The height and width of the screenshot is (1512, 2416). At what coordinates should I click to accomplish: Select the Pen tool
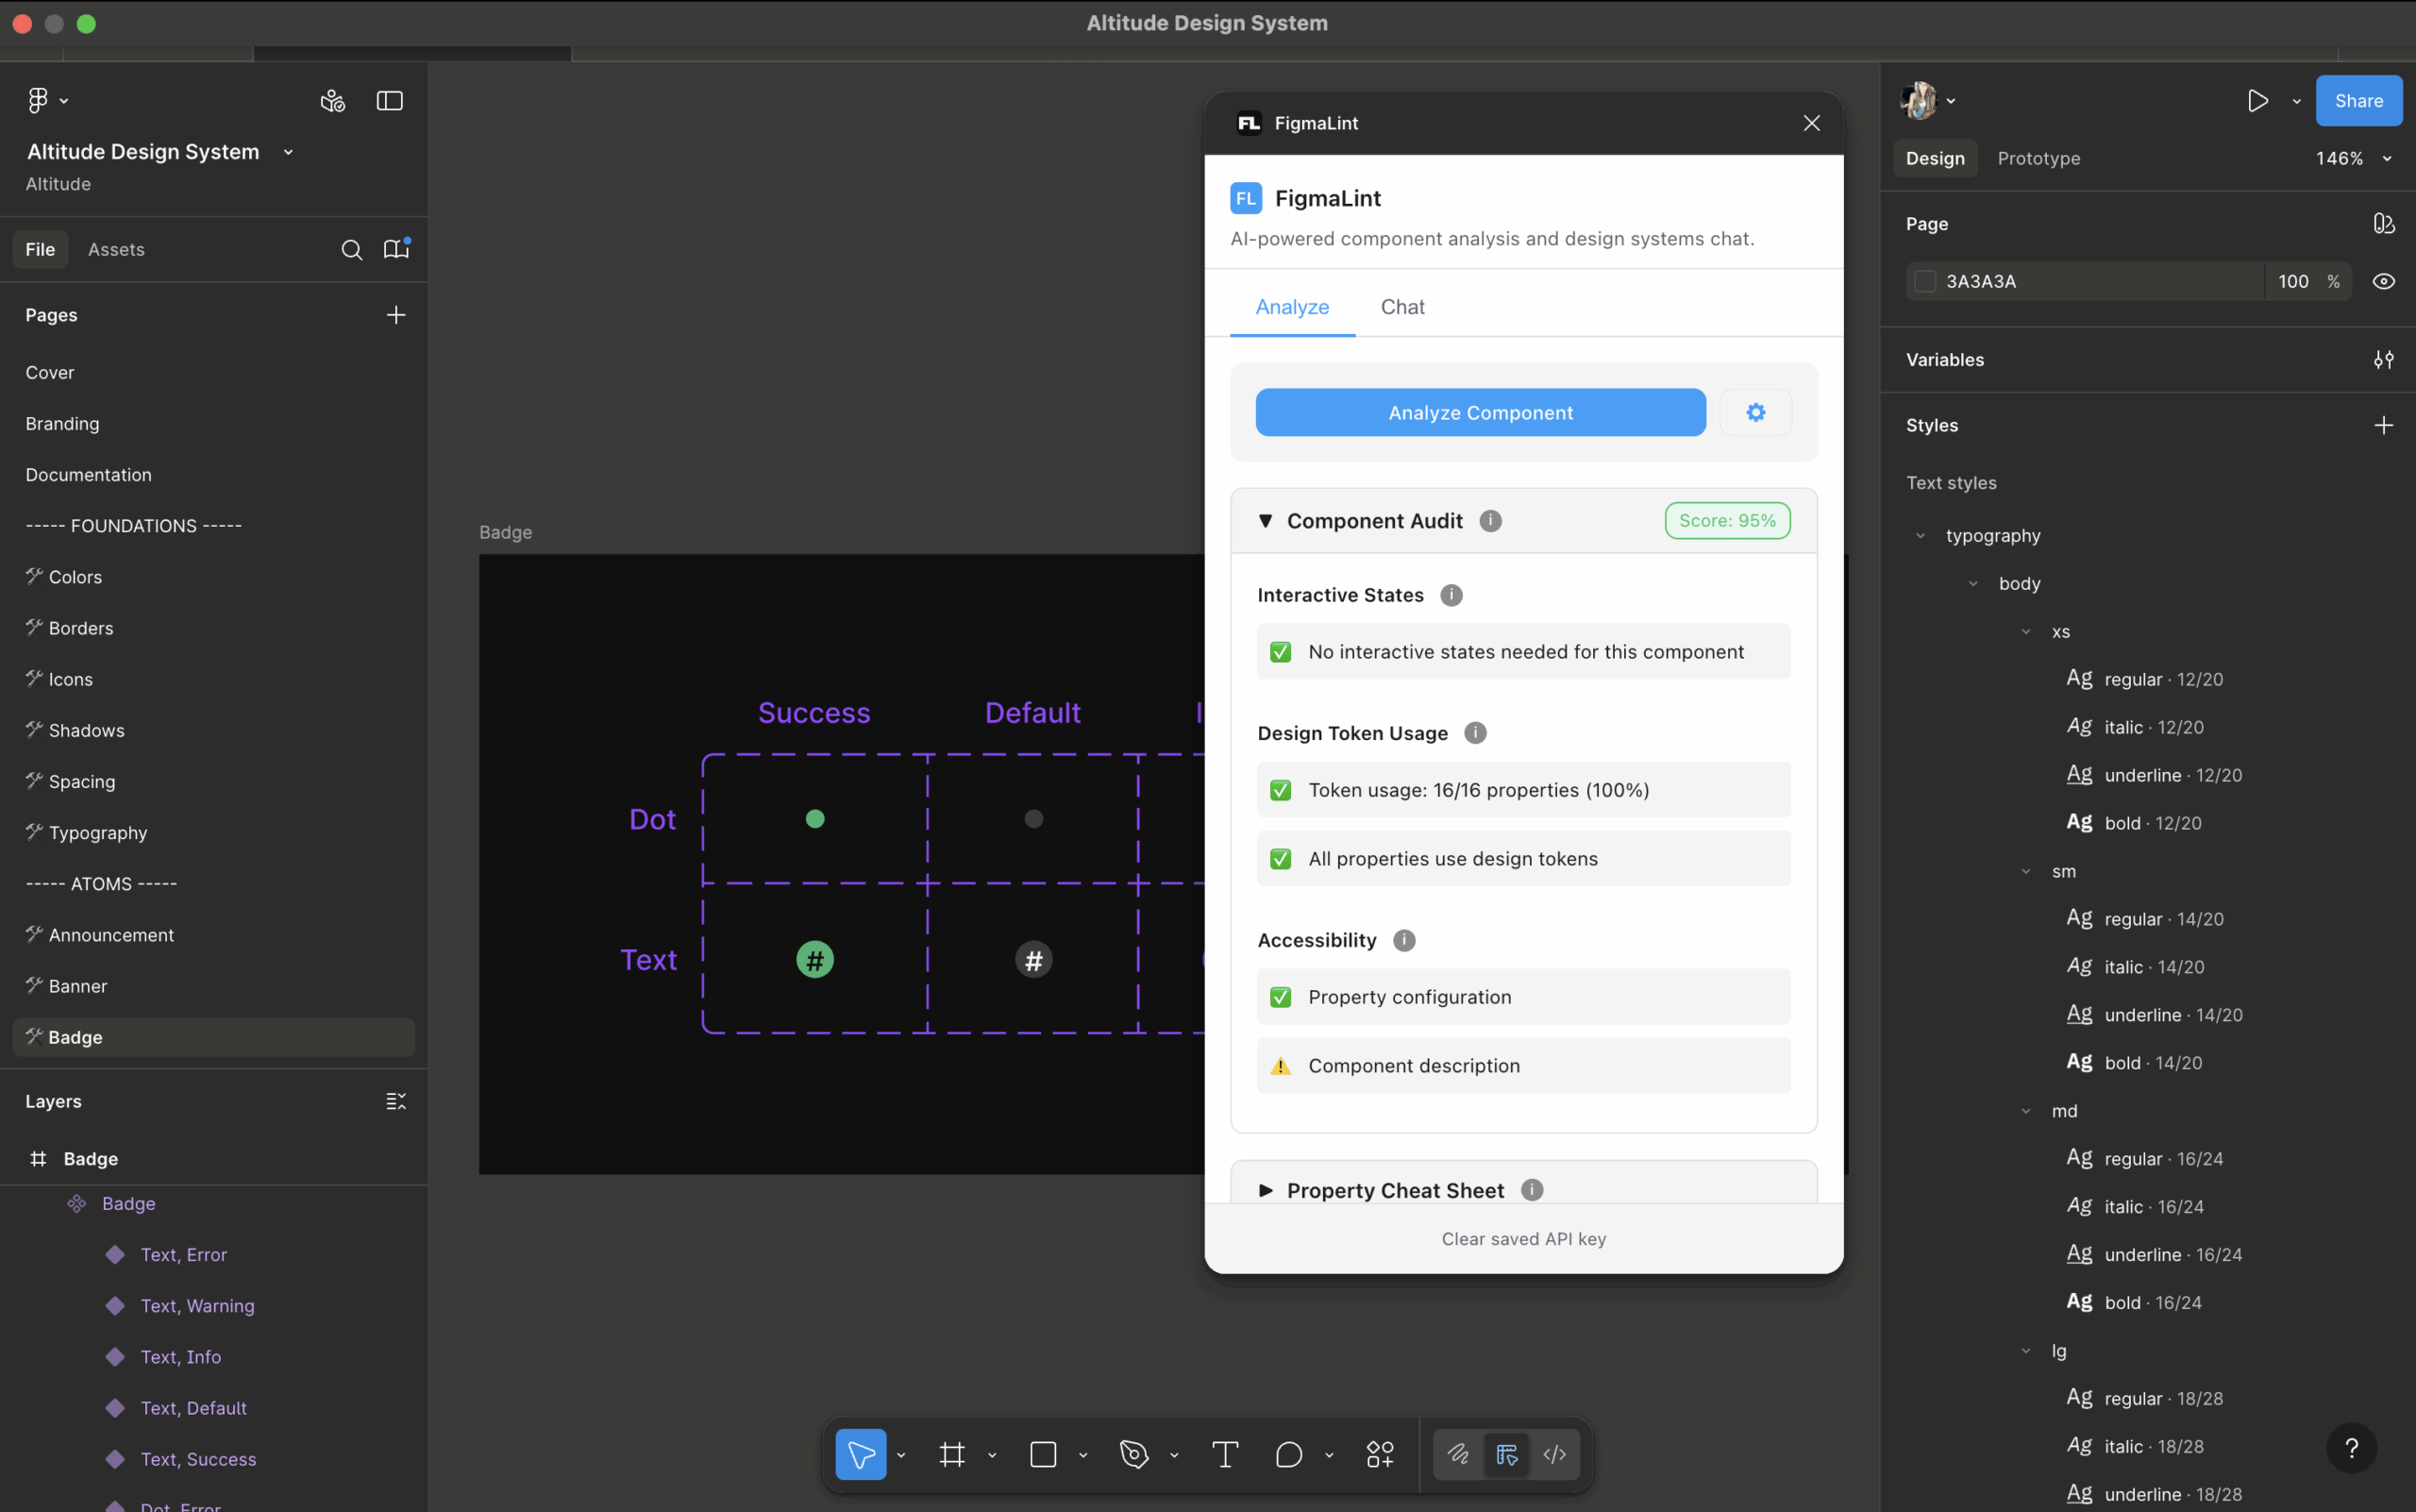[x=1133, y=1454]
